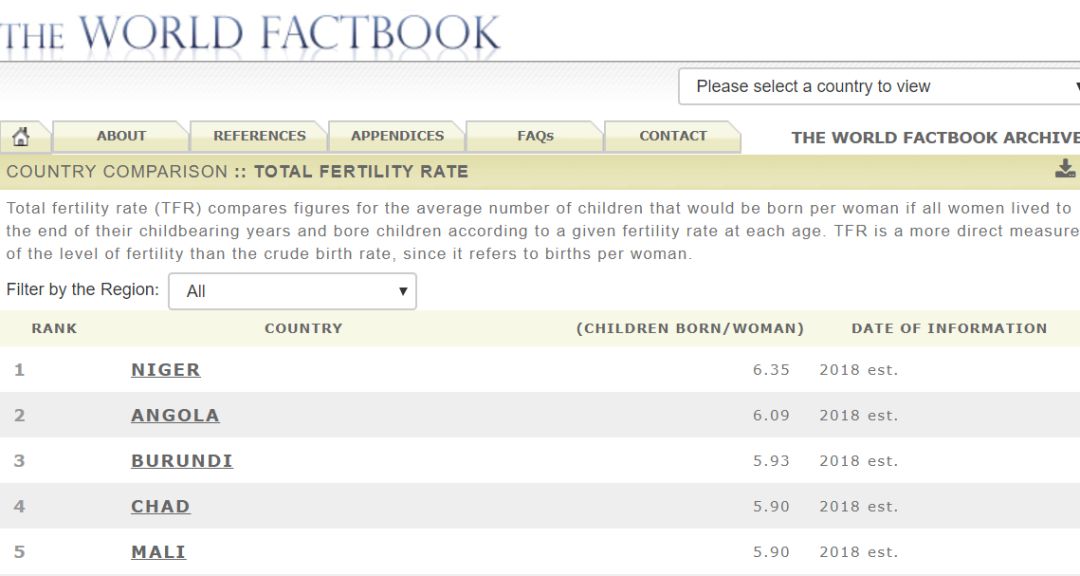Click the 2018 est. date for Burundi

[x=859, y=461]
